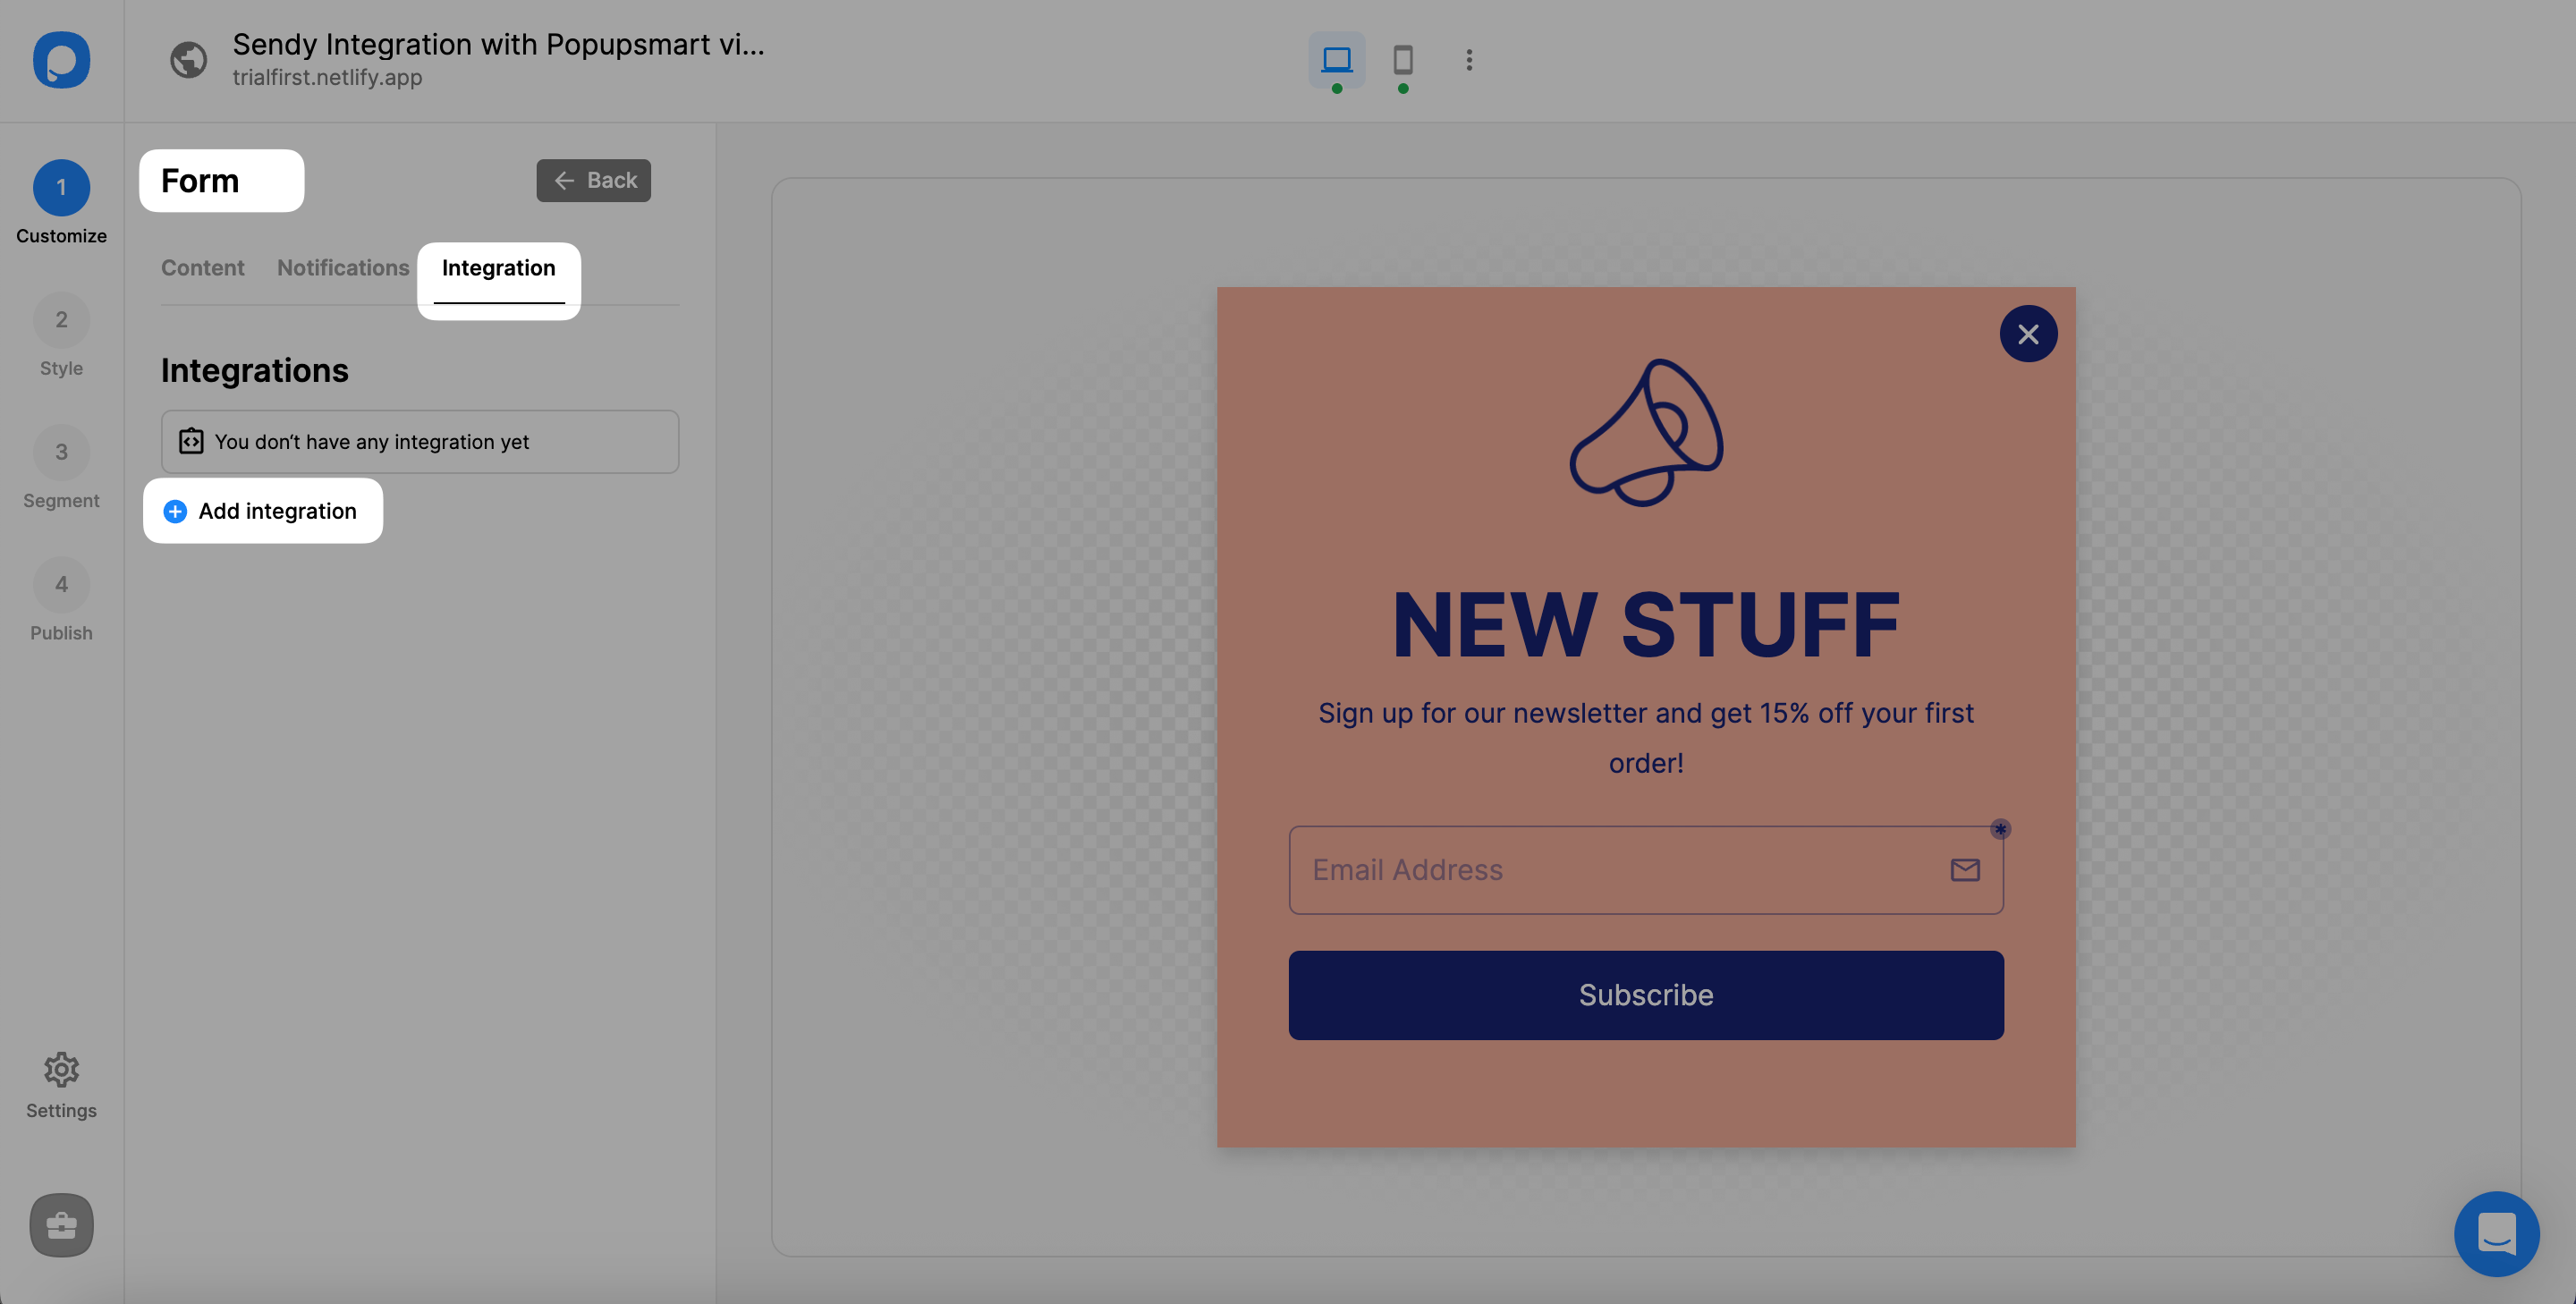This screenshot has width=2576, height=1304.
Task: Click the Settings gear icon
Action: [x=60, y=1070]
